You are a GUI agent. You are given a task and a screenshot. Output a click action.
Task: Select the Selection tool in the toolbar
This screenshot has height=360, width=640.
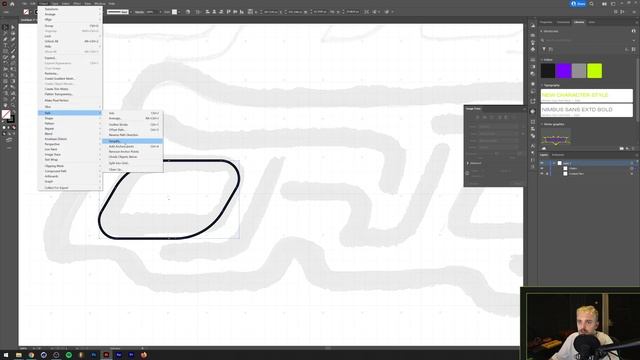point(5,28)
